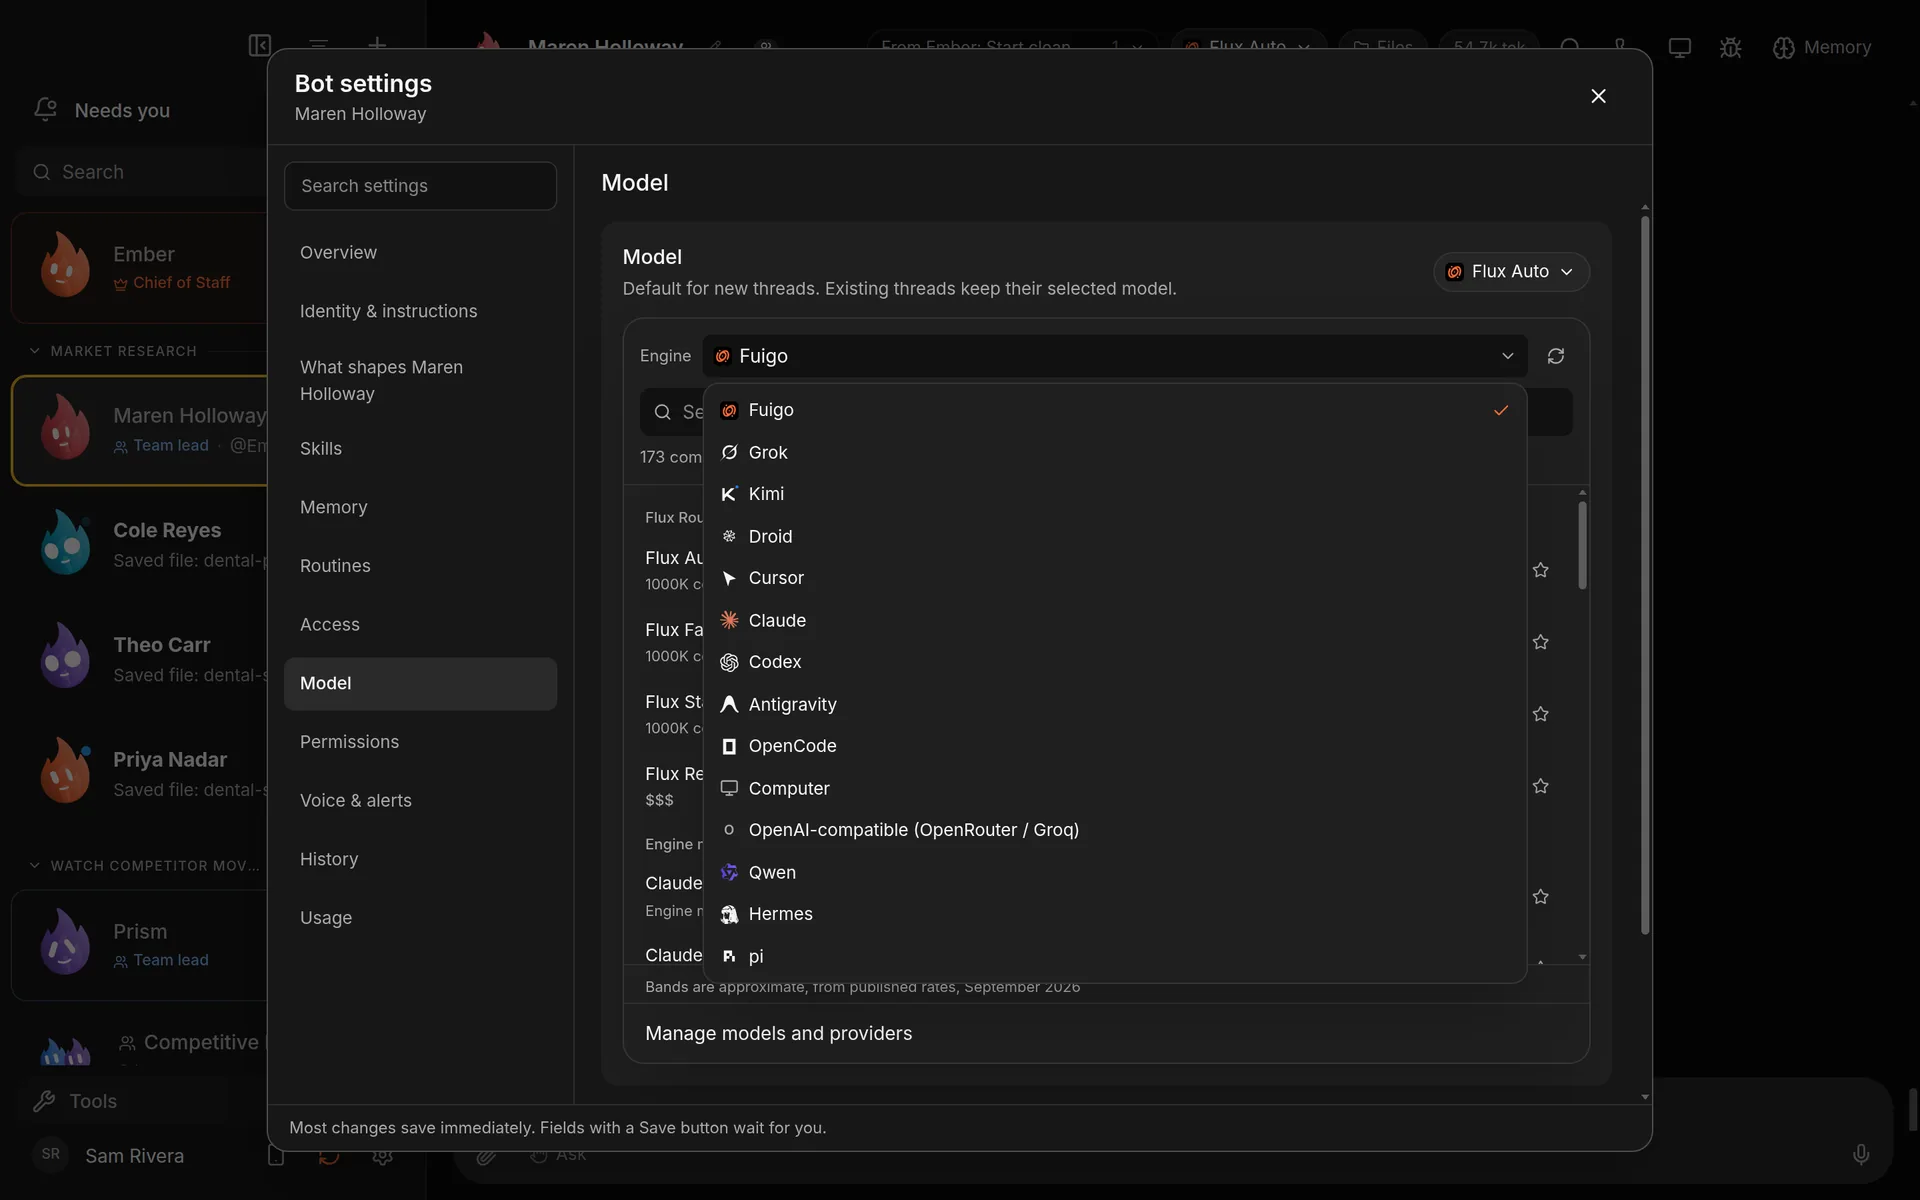Select Grok engine option
The width and height of the screenshot is (1920, 1200).
(1114, 452)
